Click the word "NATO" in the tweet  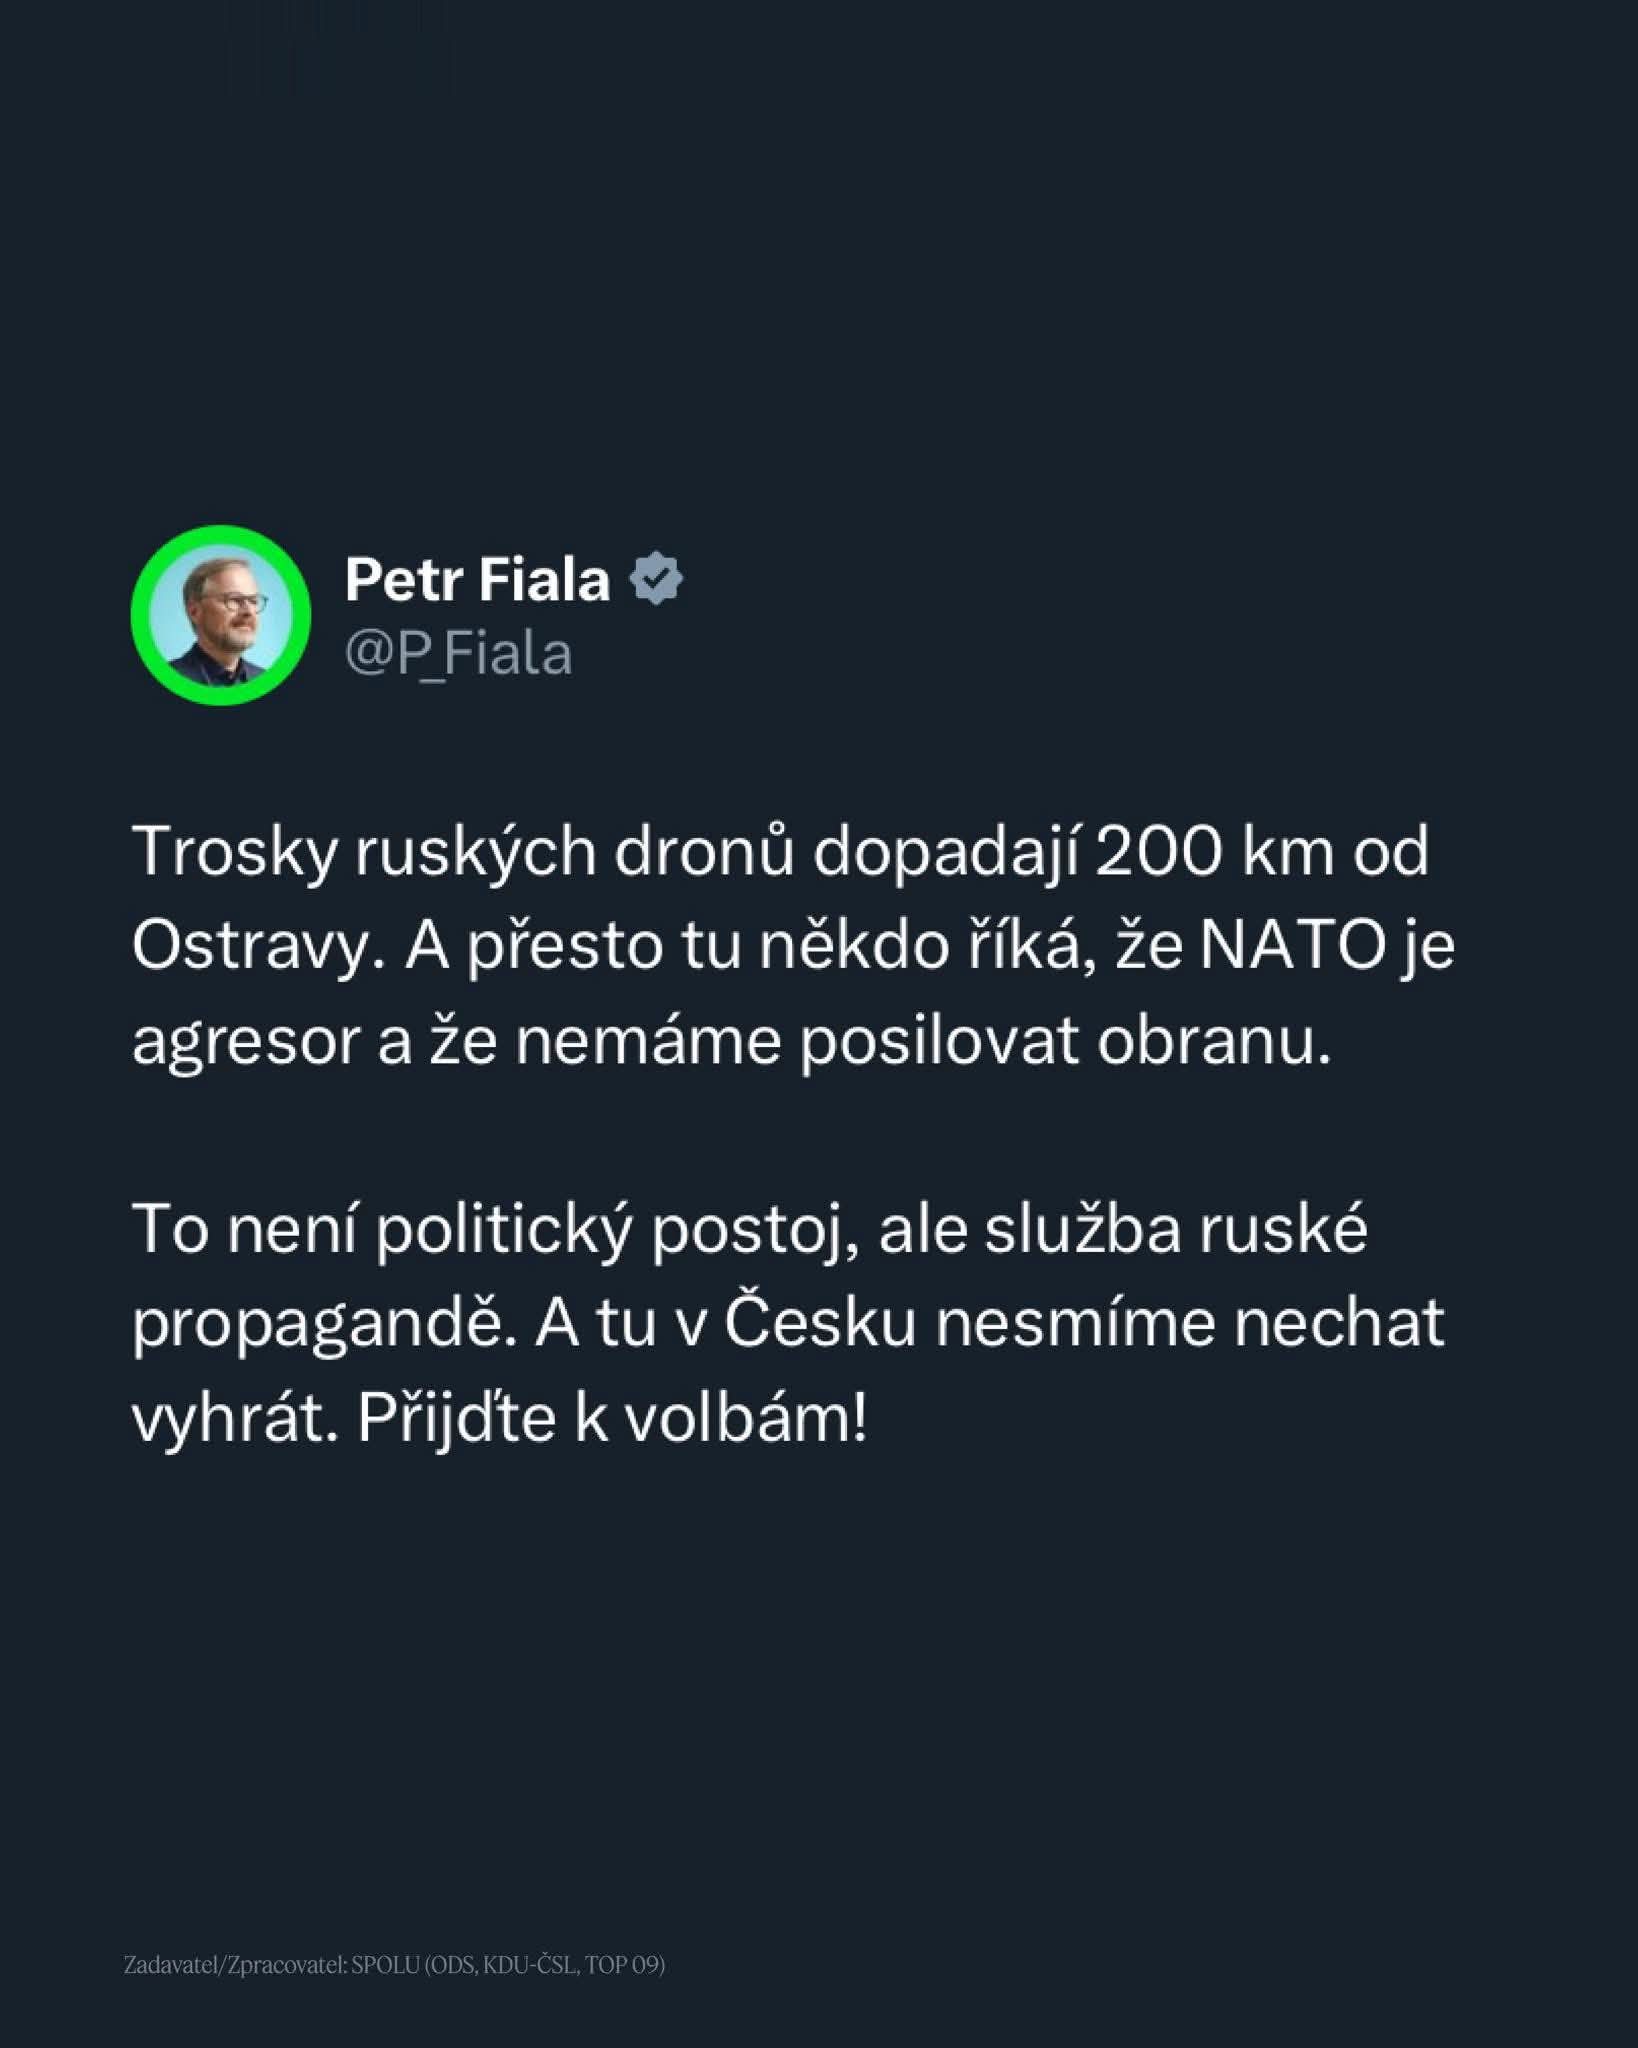click(1291, 946)
